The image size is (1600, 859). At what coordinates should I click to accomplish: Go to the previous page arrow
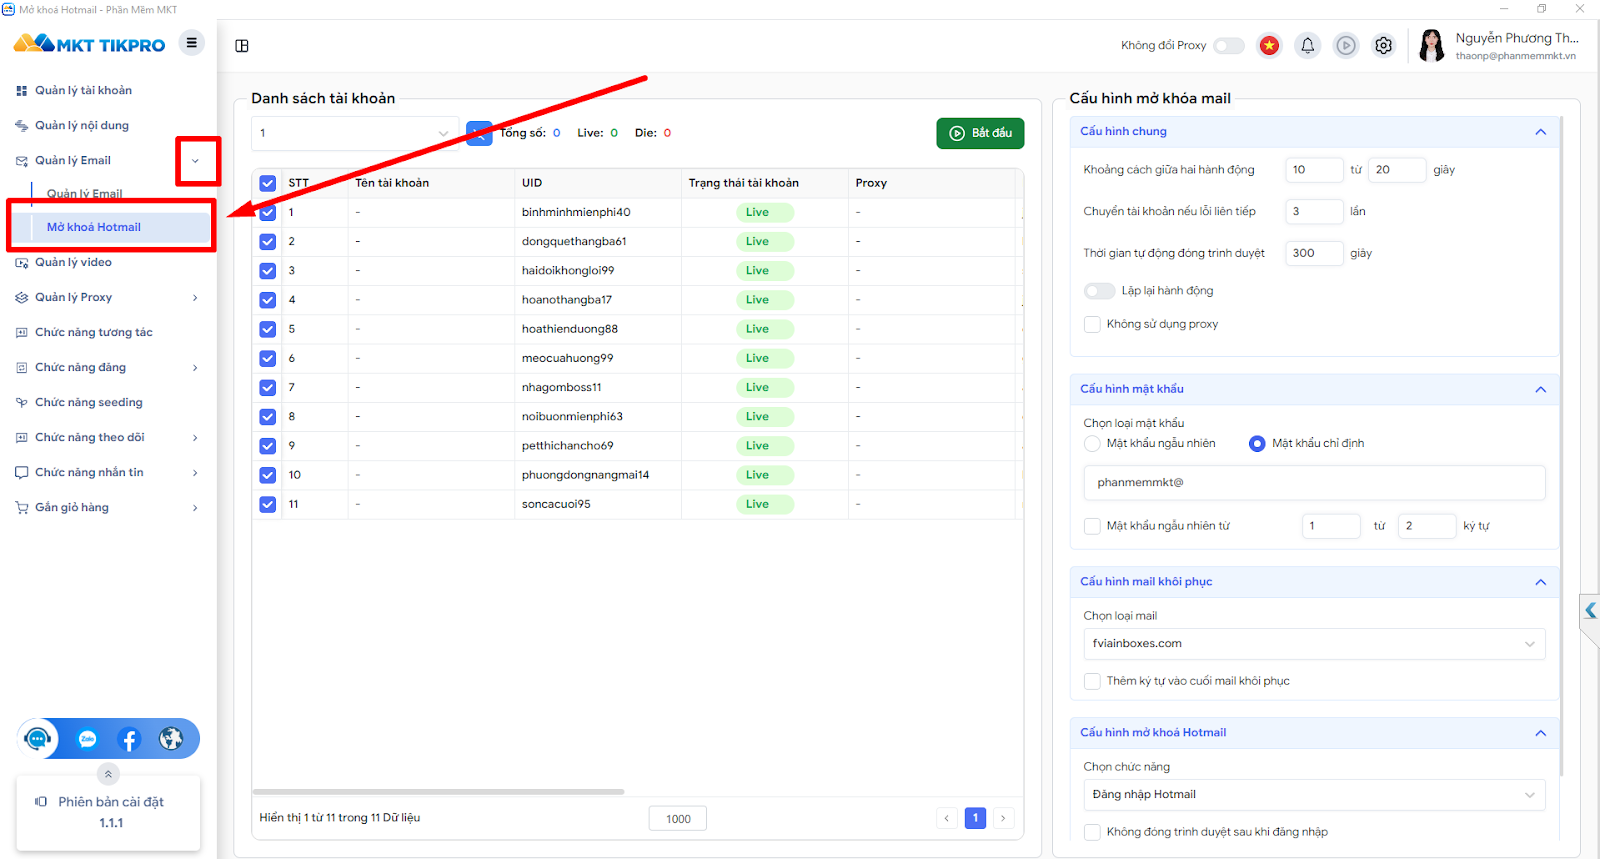947,818
